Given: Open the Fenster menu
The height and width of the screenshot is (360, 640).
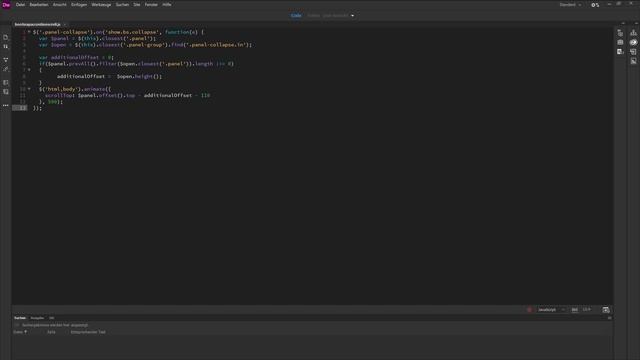Looking at the screenshot, I should 151,4.
